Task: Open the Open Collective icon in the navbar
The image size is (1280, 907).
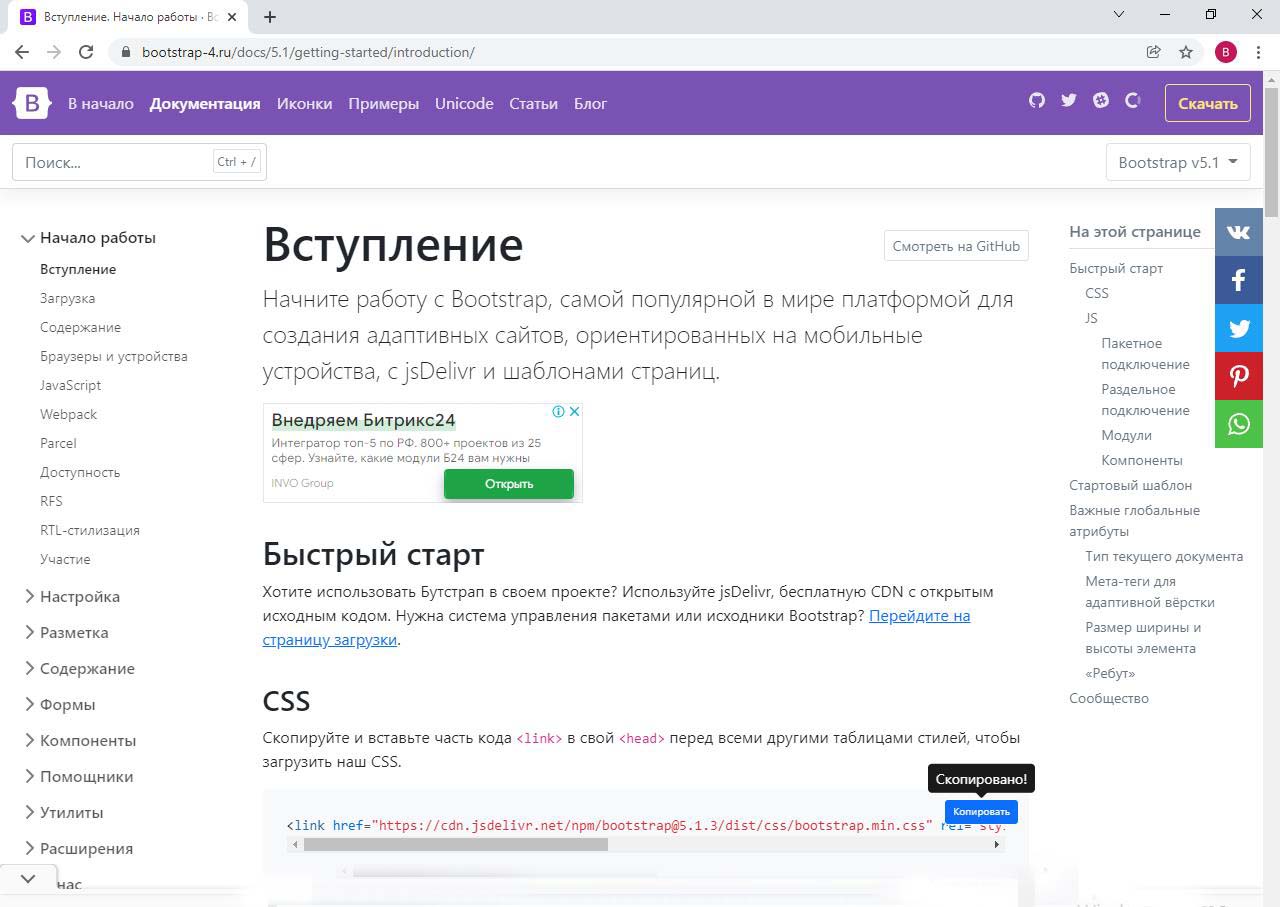Action: (1133, 100)
